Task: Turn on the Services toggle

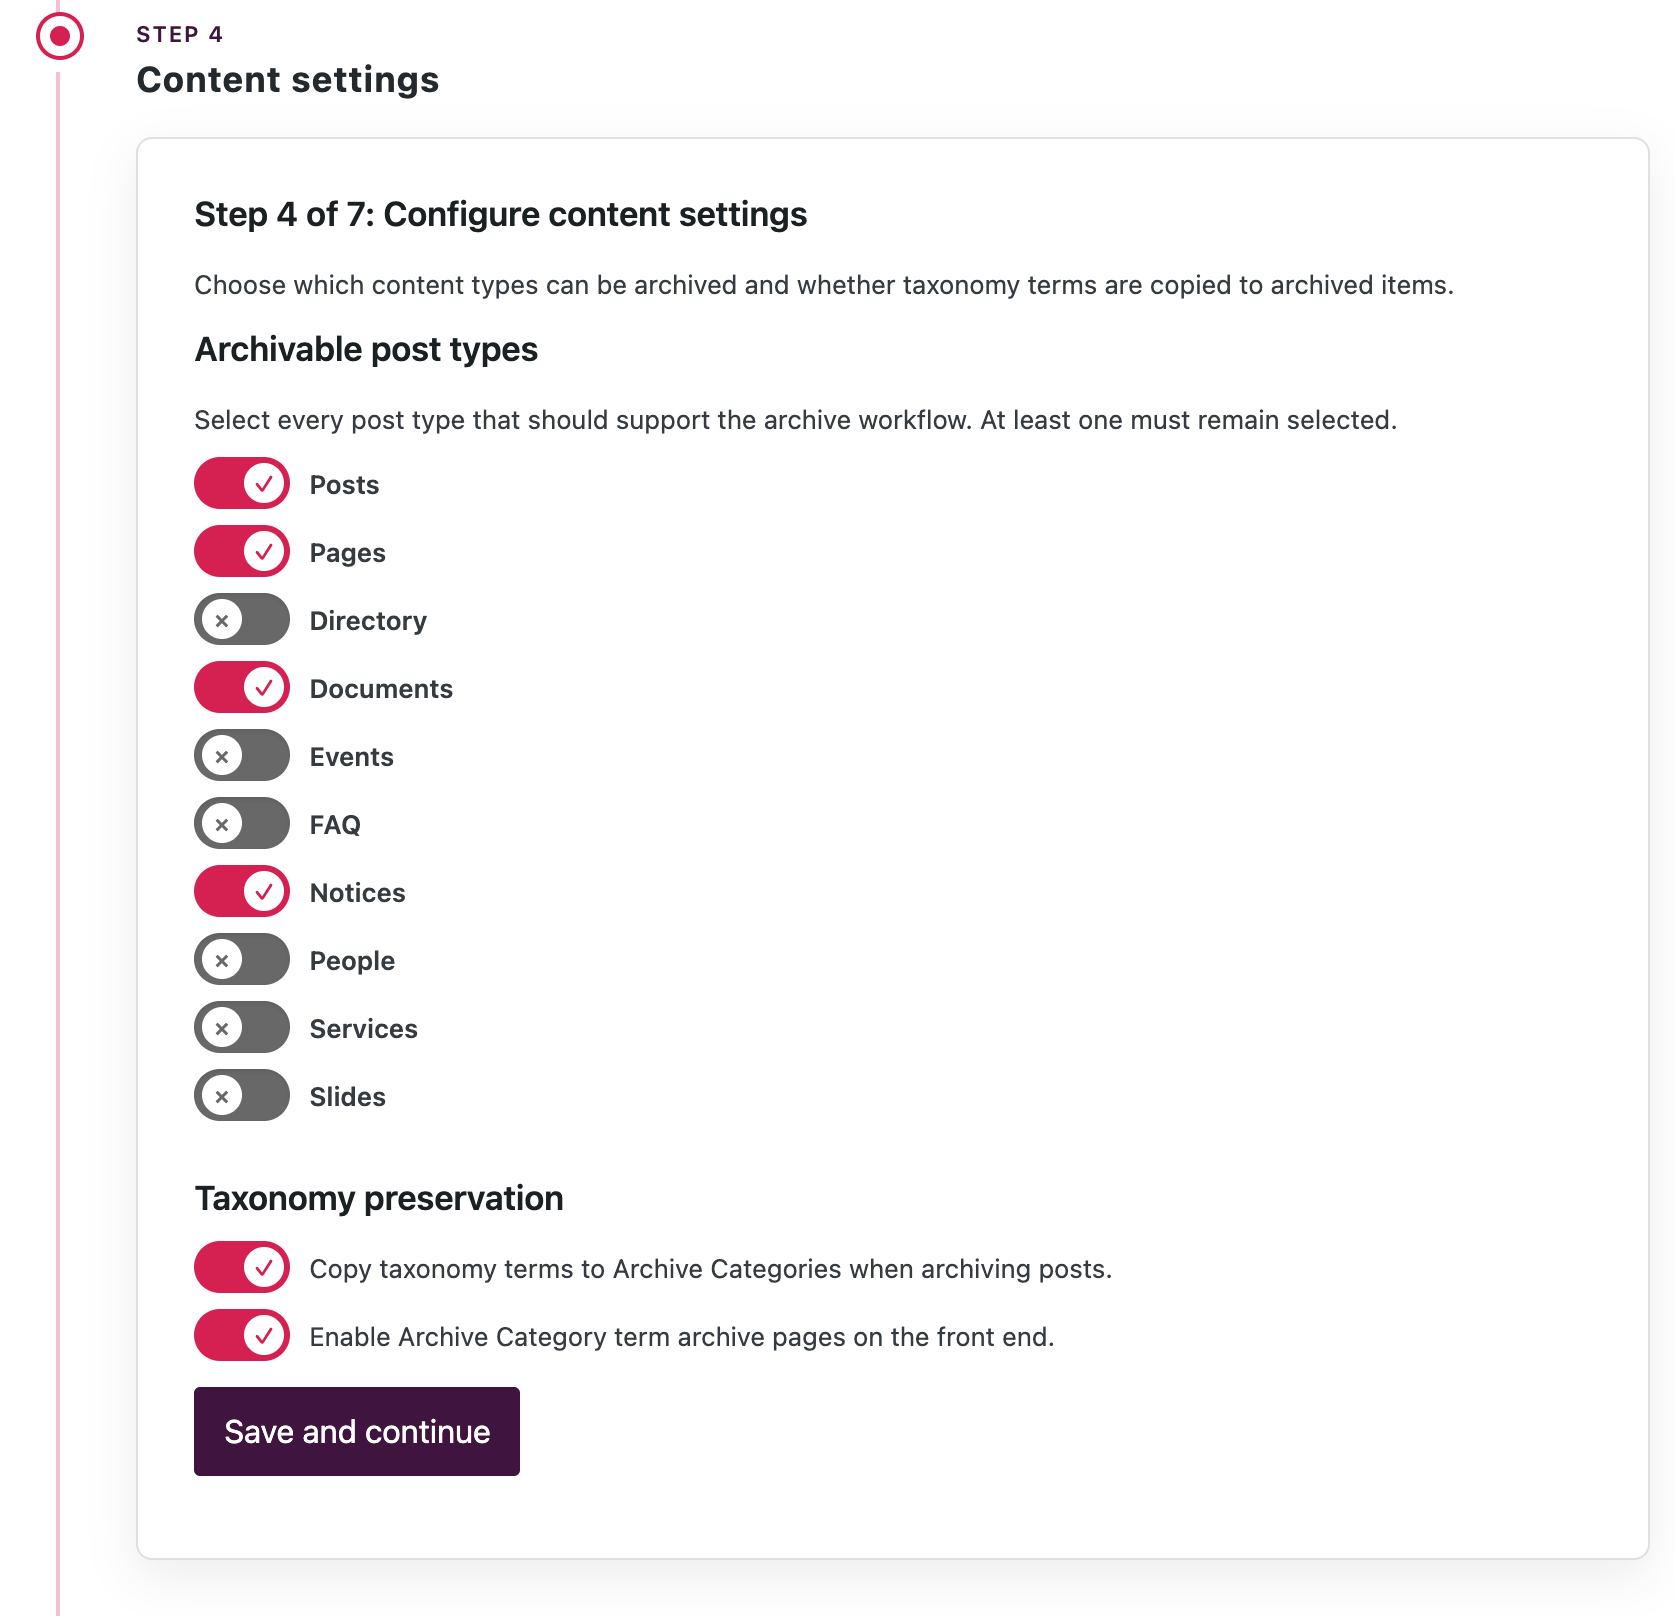Action: tap(241, 1027)
